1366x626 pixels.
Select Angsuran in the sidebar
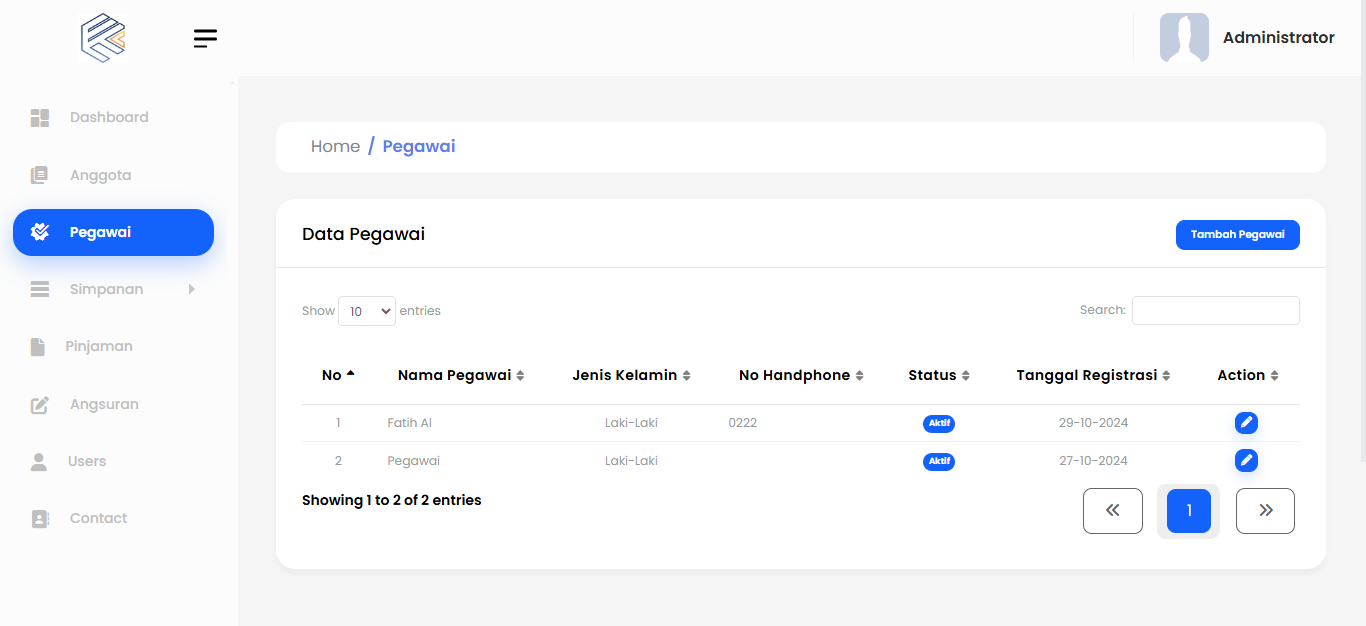pos(104,404)
